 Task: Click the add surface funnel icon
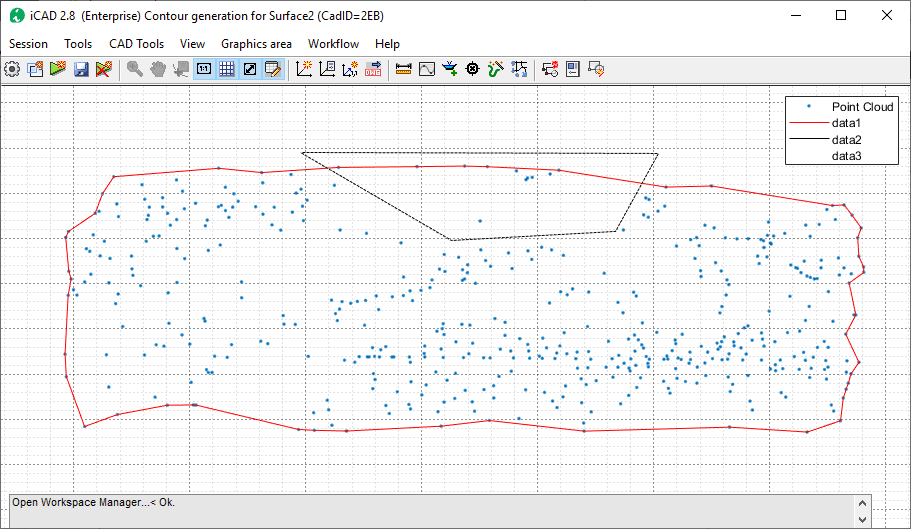(x=449, y=69)
